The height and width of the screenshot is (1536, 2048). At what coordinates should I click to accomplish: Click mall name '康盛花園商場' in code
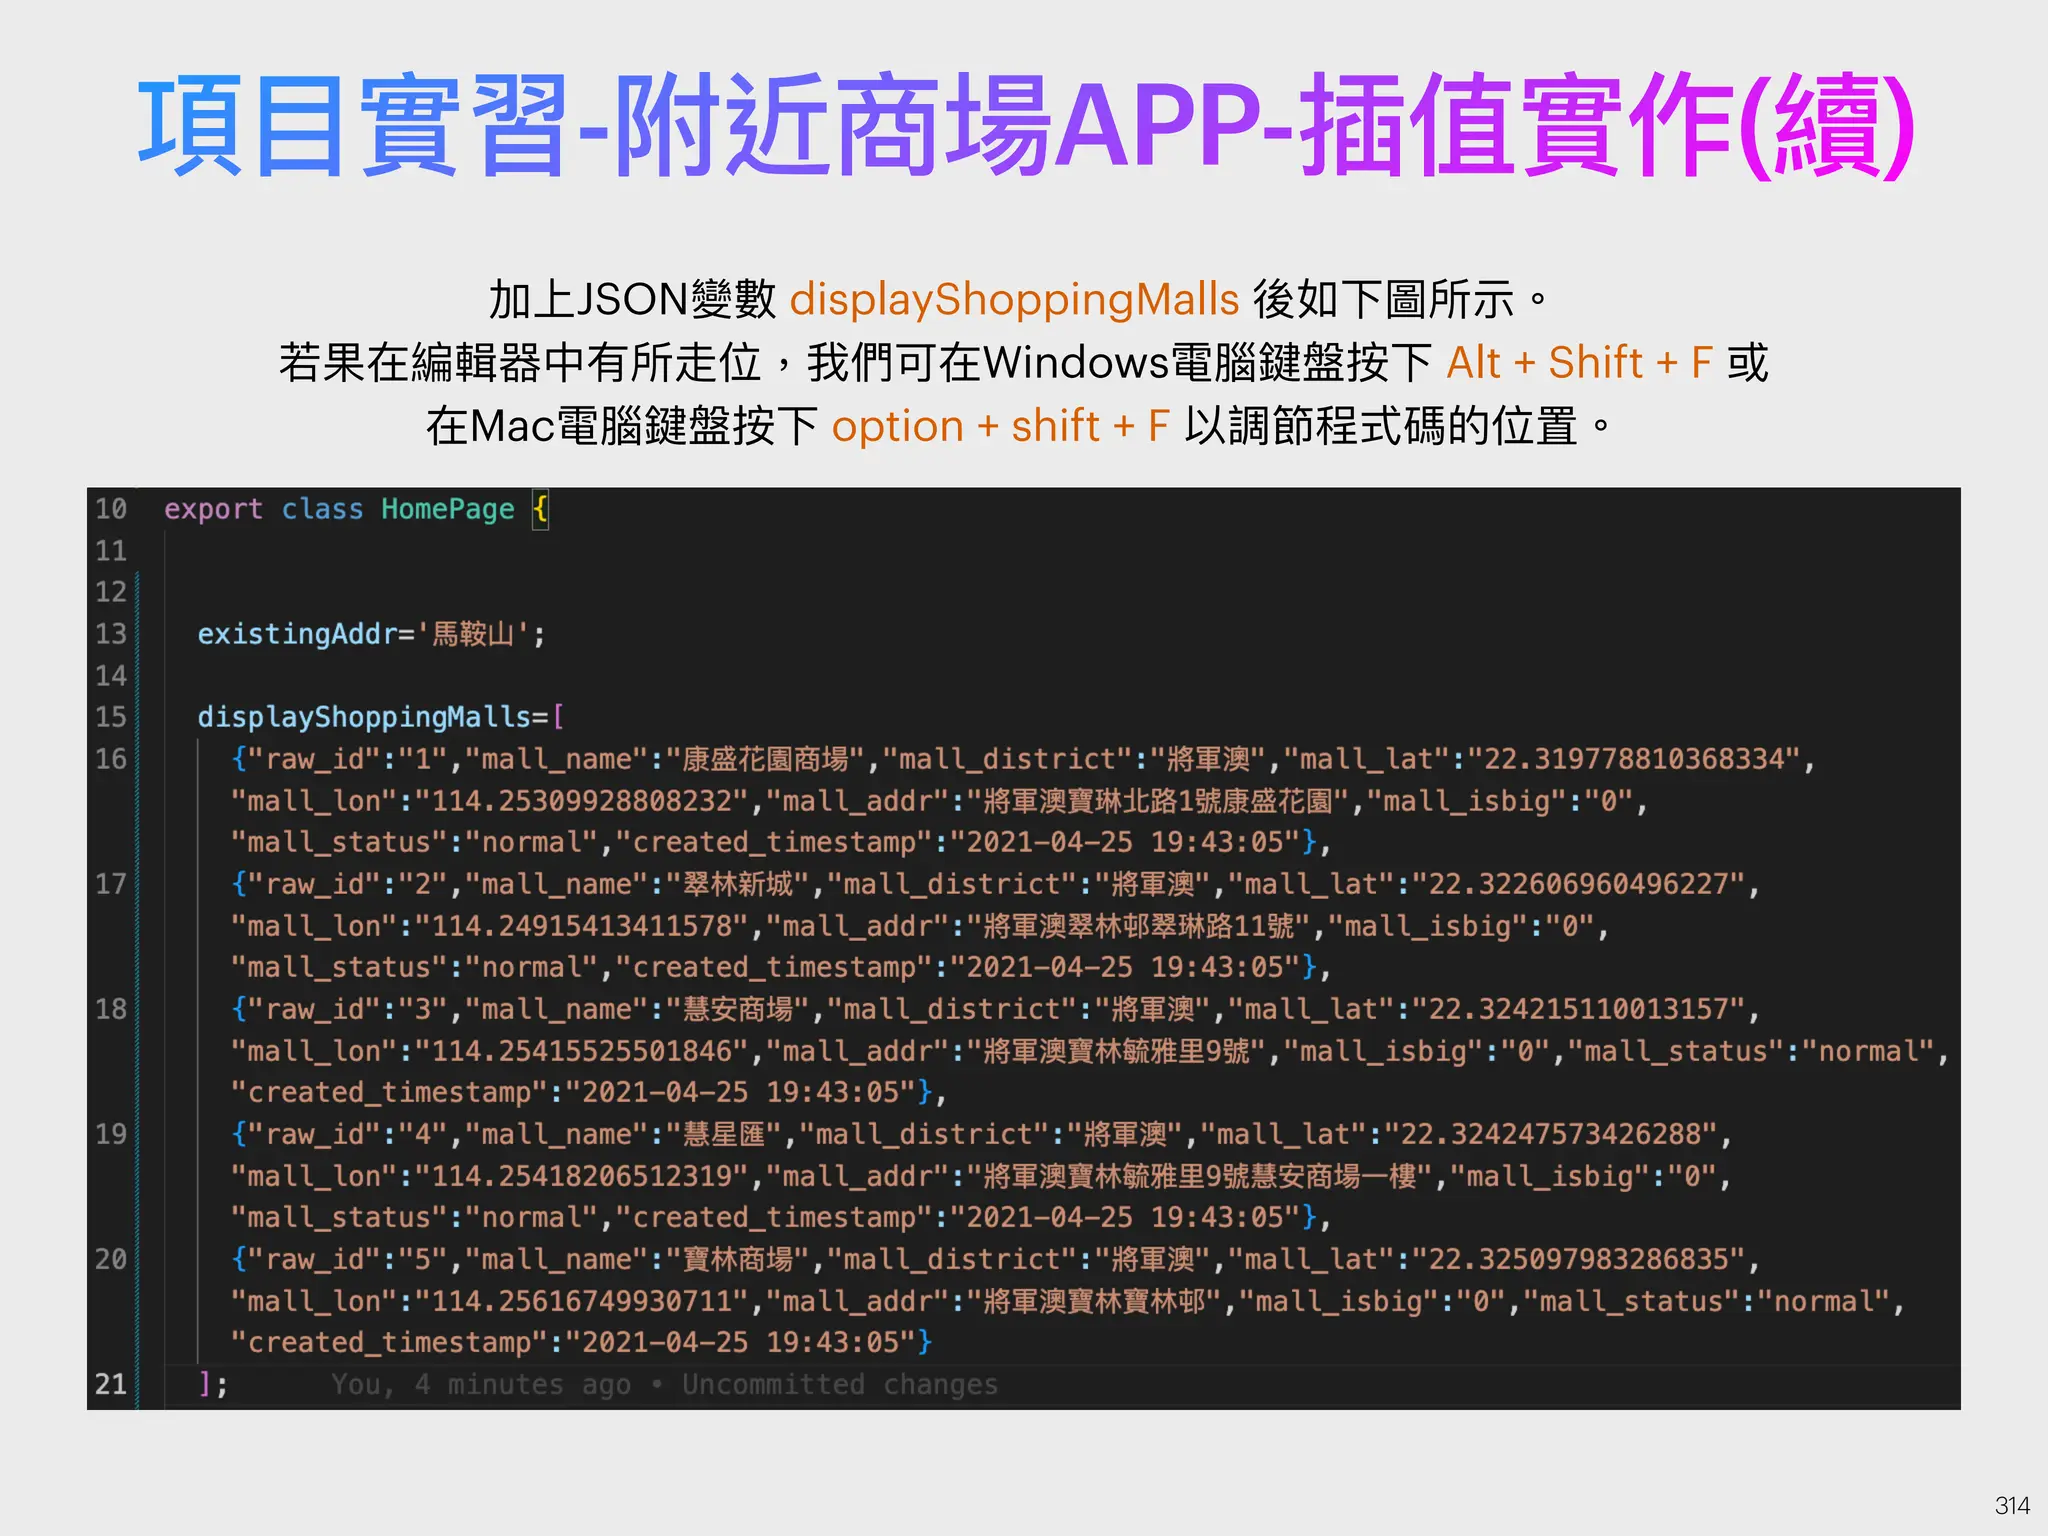tap(765, 759)
